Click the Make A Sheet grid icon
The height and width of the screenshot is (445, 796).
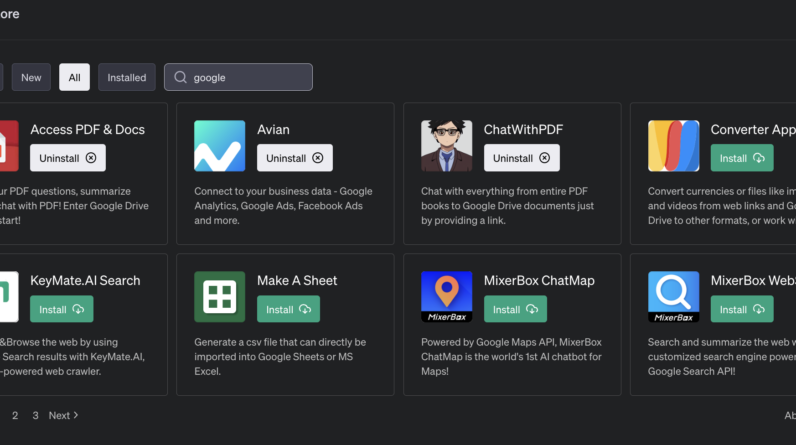coord(219,297)
